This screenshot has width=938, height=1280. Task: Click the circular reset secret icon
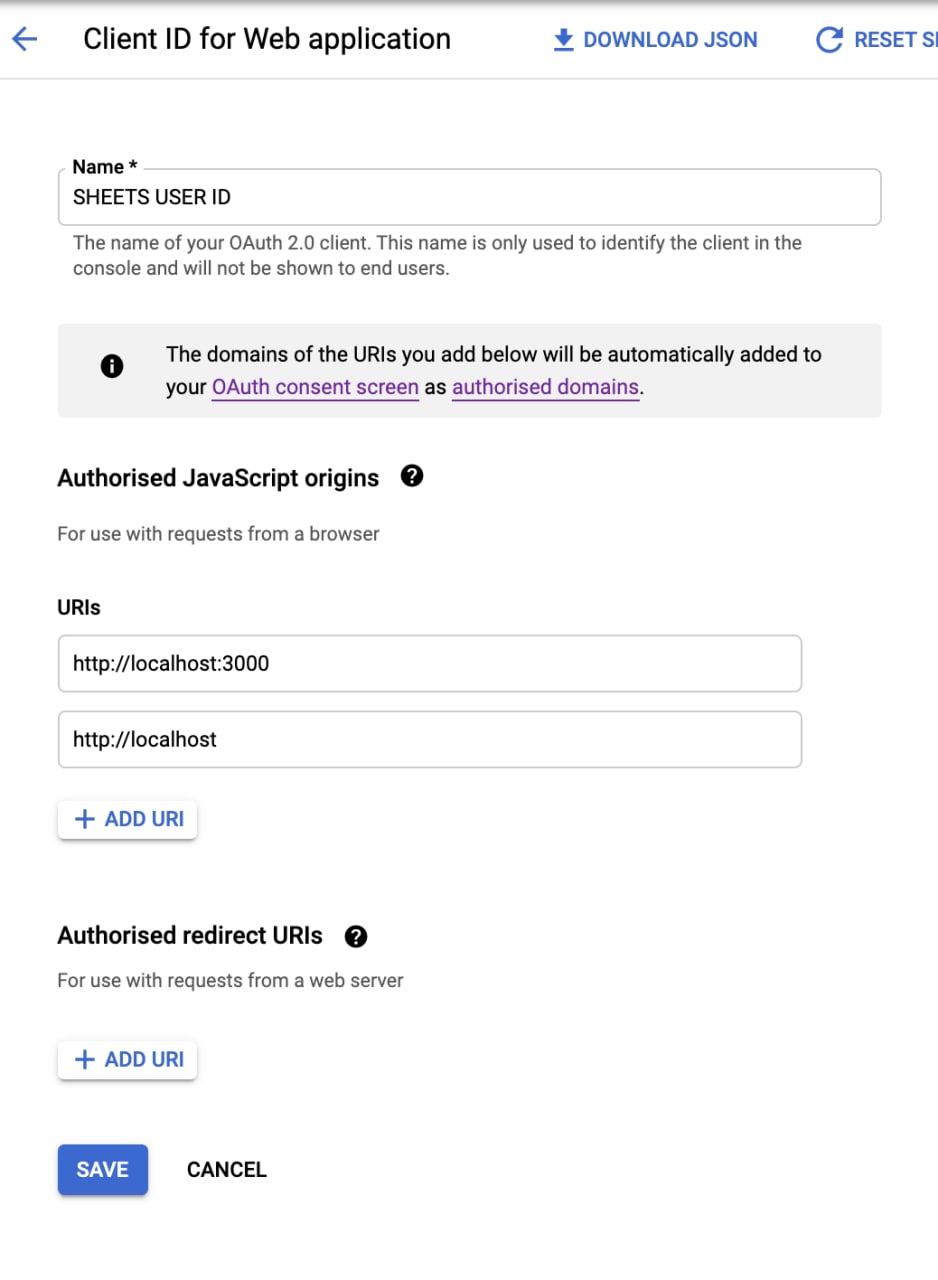[829, 40]
